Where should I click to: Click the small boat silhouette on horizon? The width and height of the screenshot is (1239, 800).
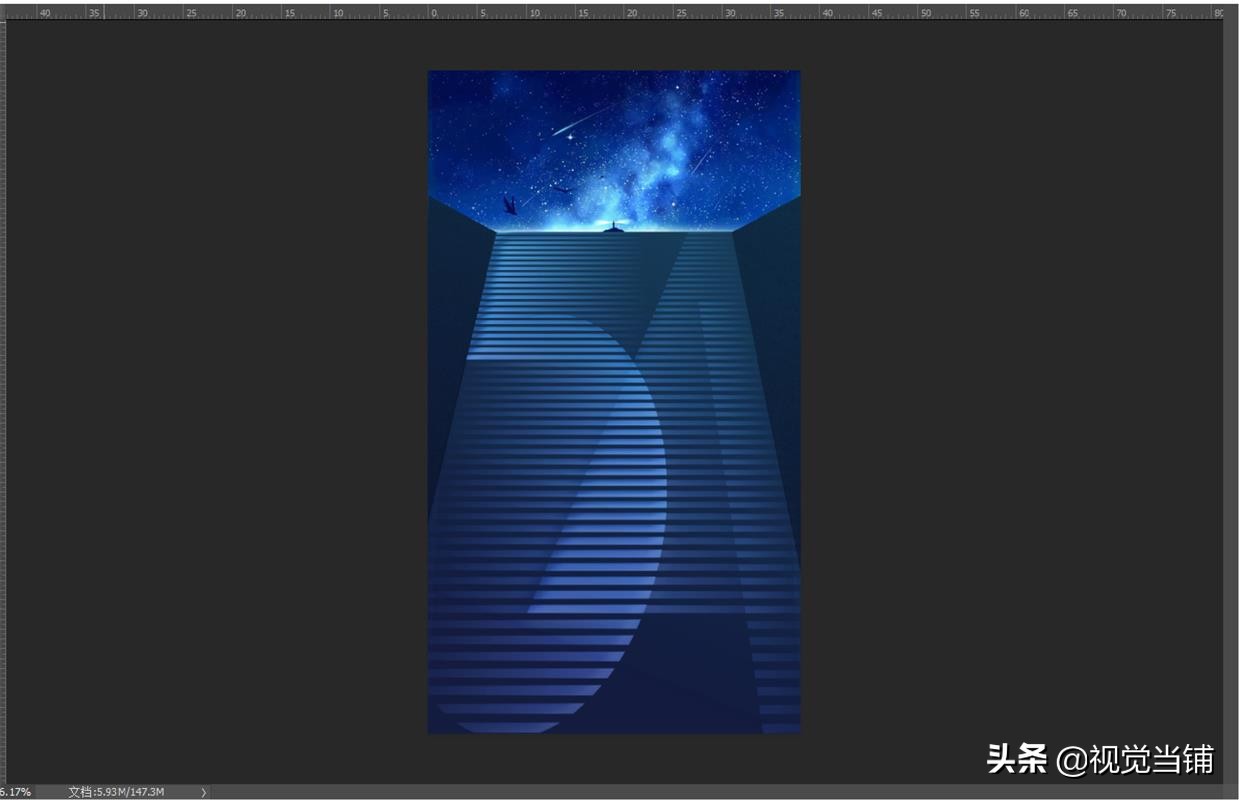pos(613,227)
